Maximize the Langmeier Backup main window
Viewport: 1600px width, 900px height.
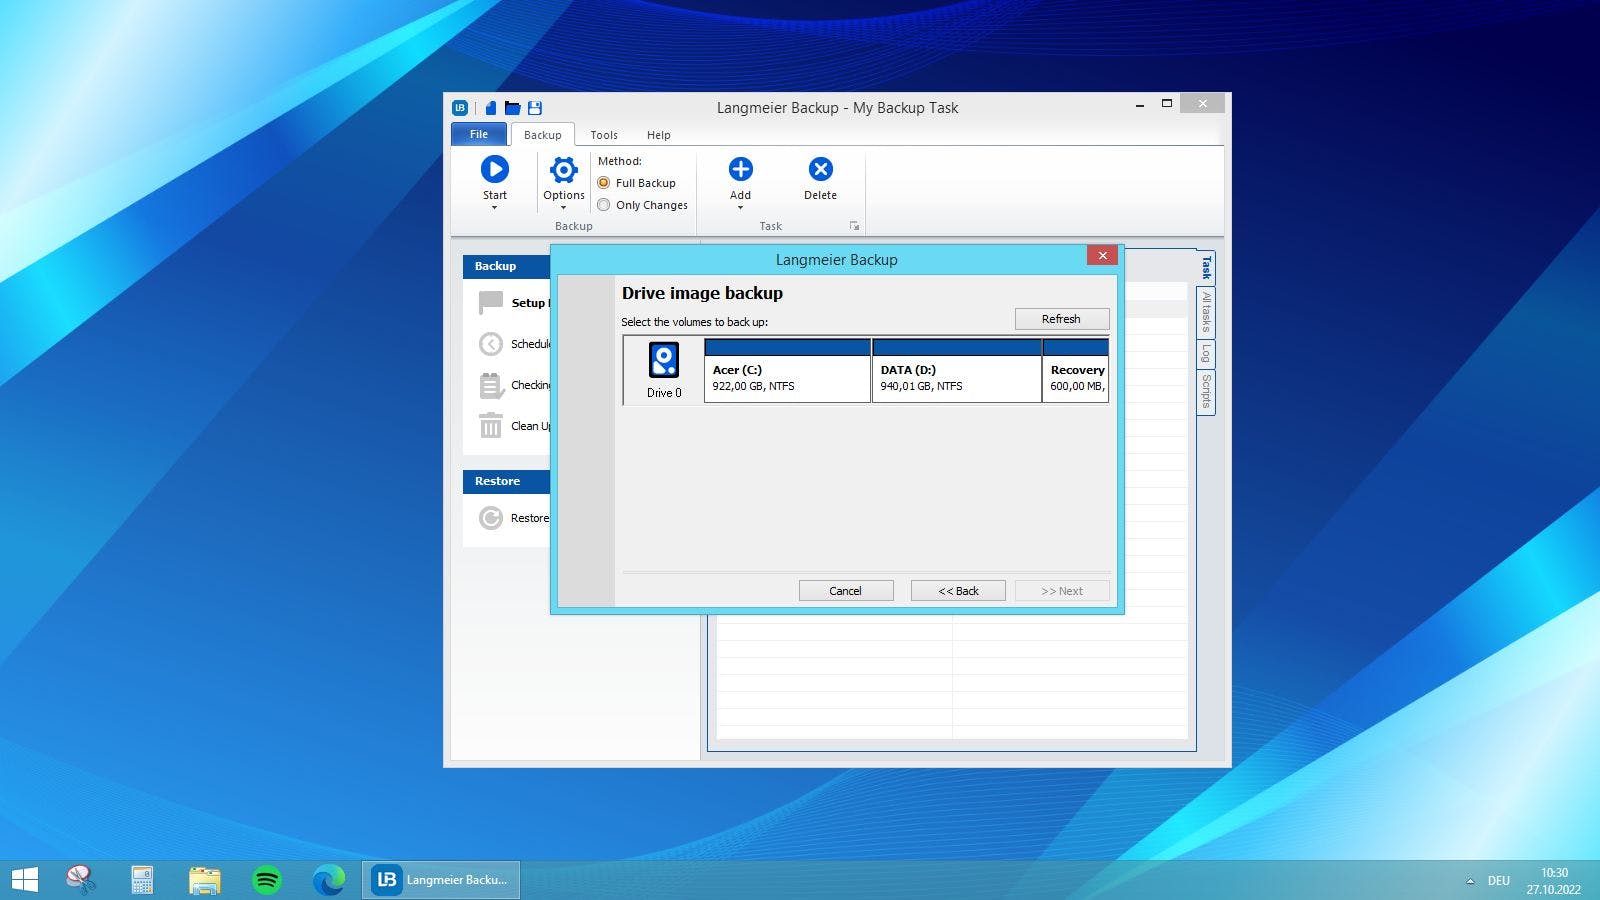click(1166, 104)
